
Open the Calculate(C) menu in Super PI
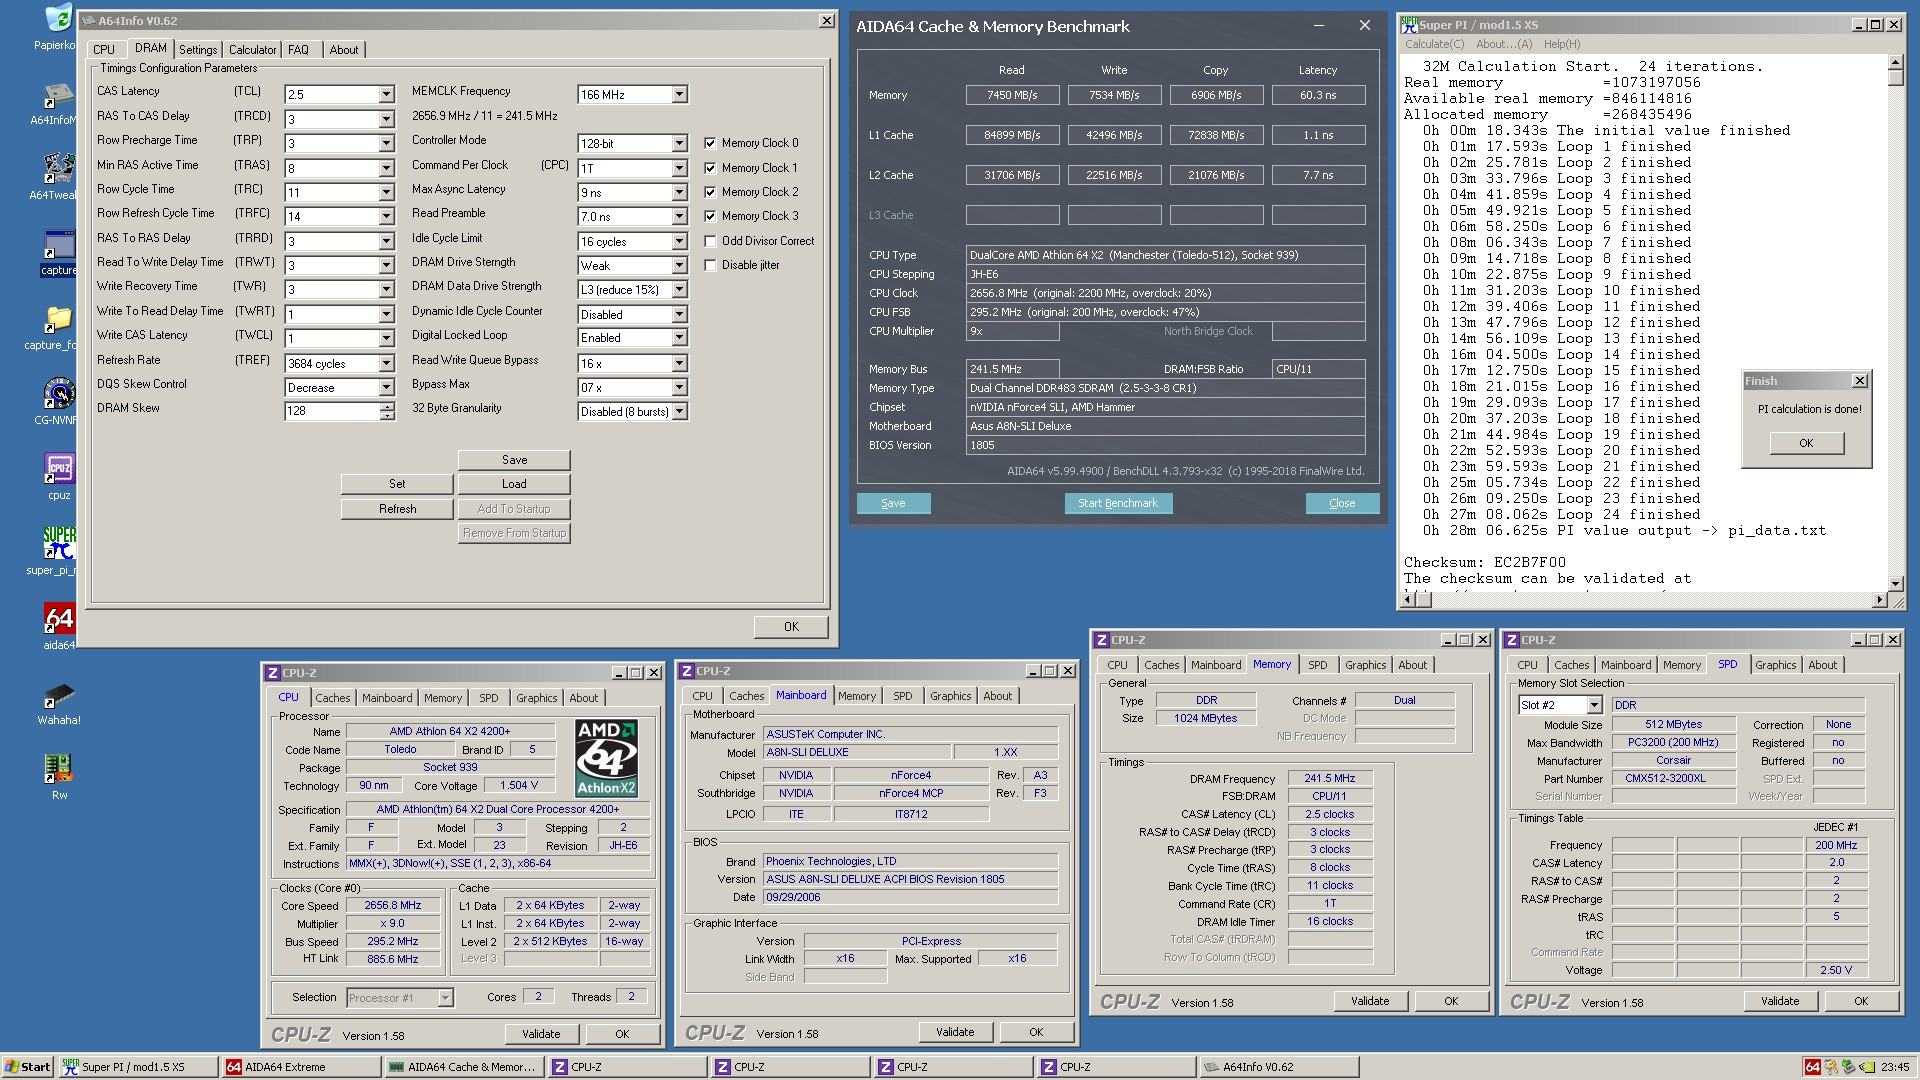1434,44
